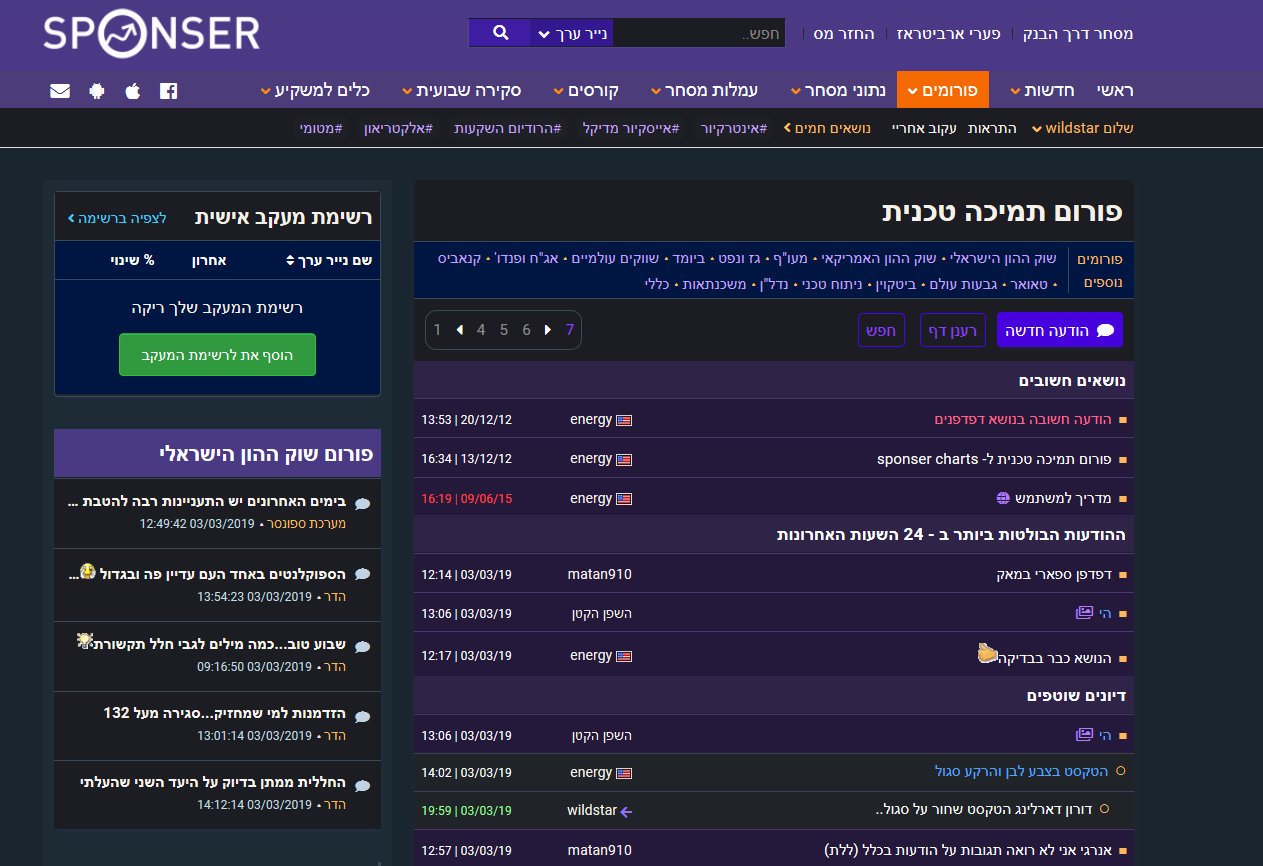Click the הודעה חדשה button
The width and height of the screenshot is (1263, 866).
click(1060, 330)
